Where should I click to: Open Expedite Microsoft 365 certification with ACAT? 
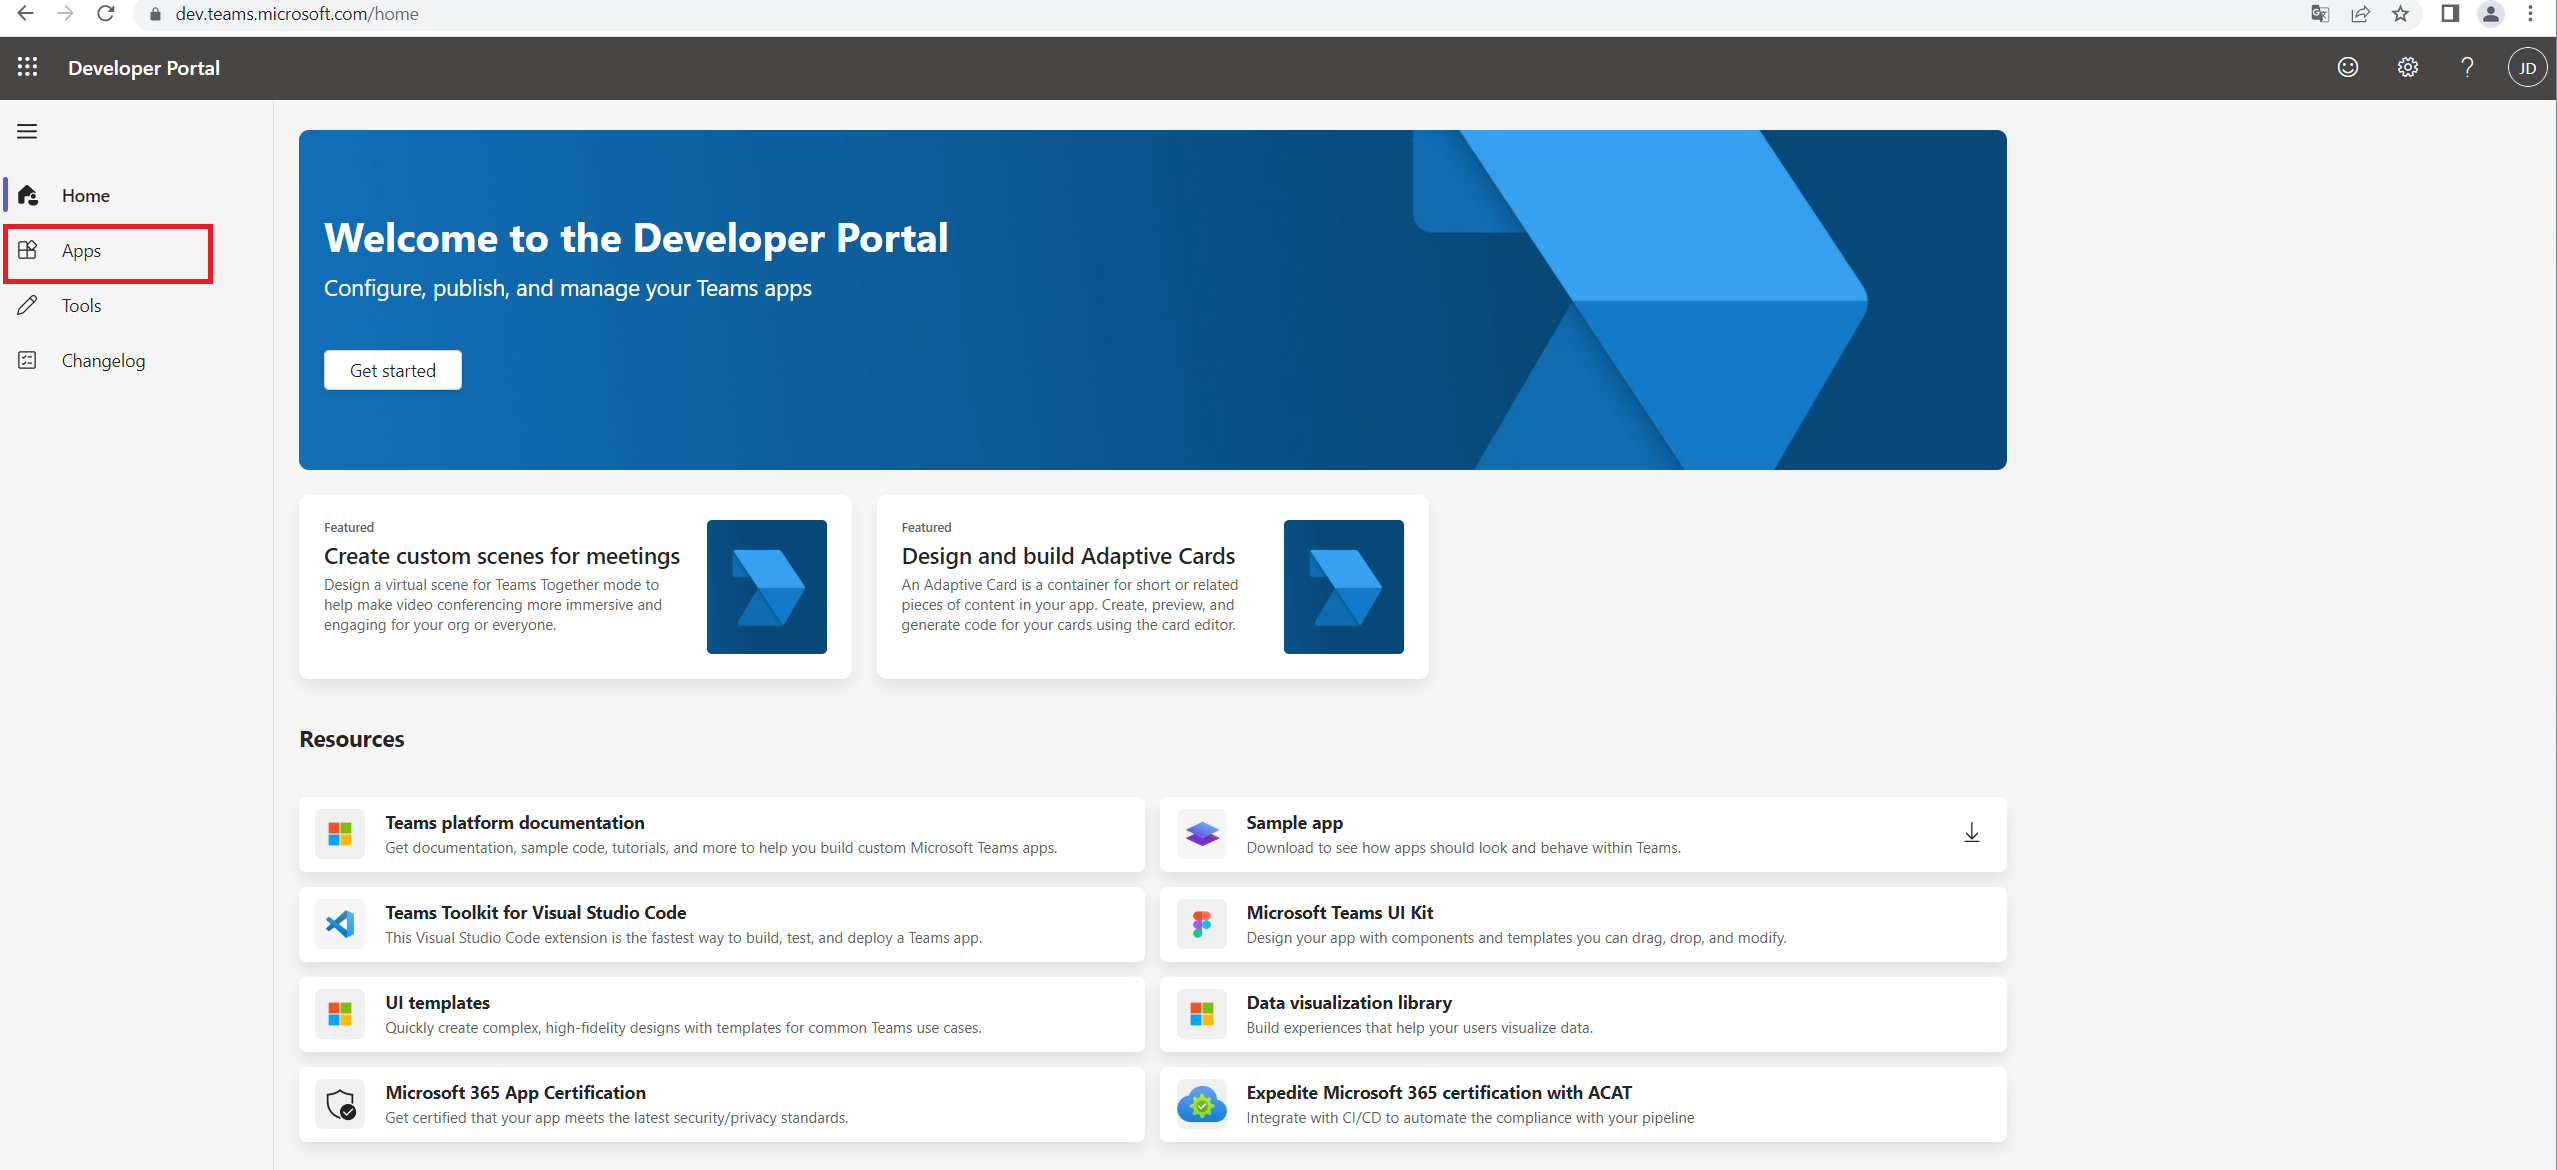tap(1583, 1104)
